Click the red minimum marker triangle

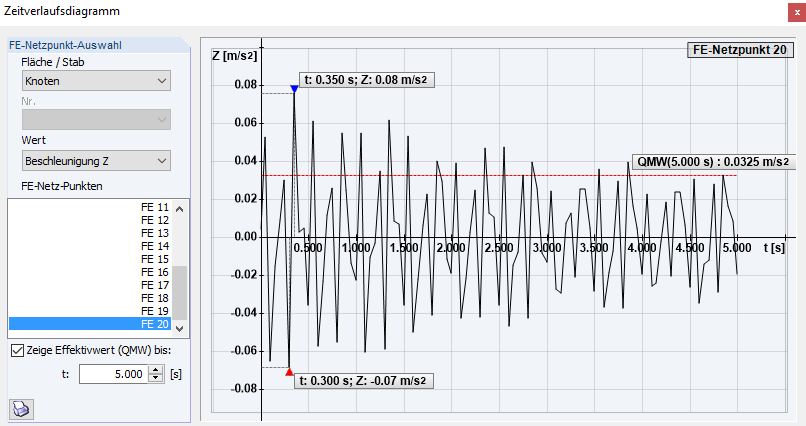click(x=289, y=372)
